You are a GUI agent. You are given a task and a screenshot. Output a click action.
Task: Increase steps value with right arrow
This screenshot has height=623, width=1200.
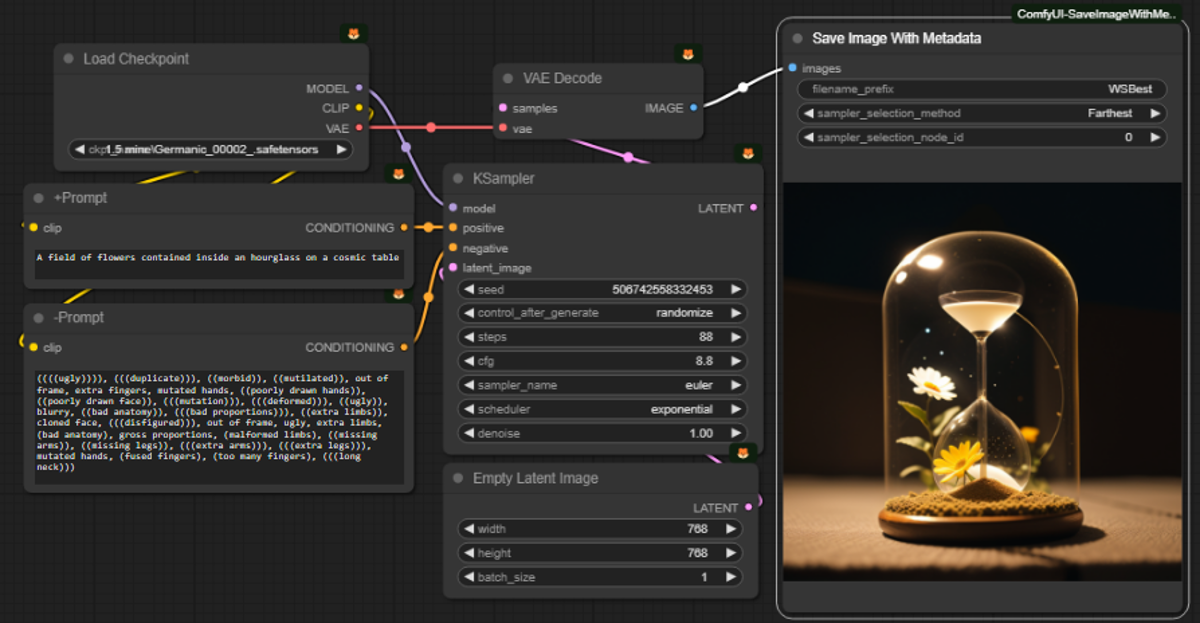[736, 337]
